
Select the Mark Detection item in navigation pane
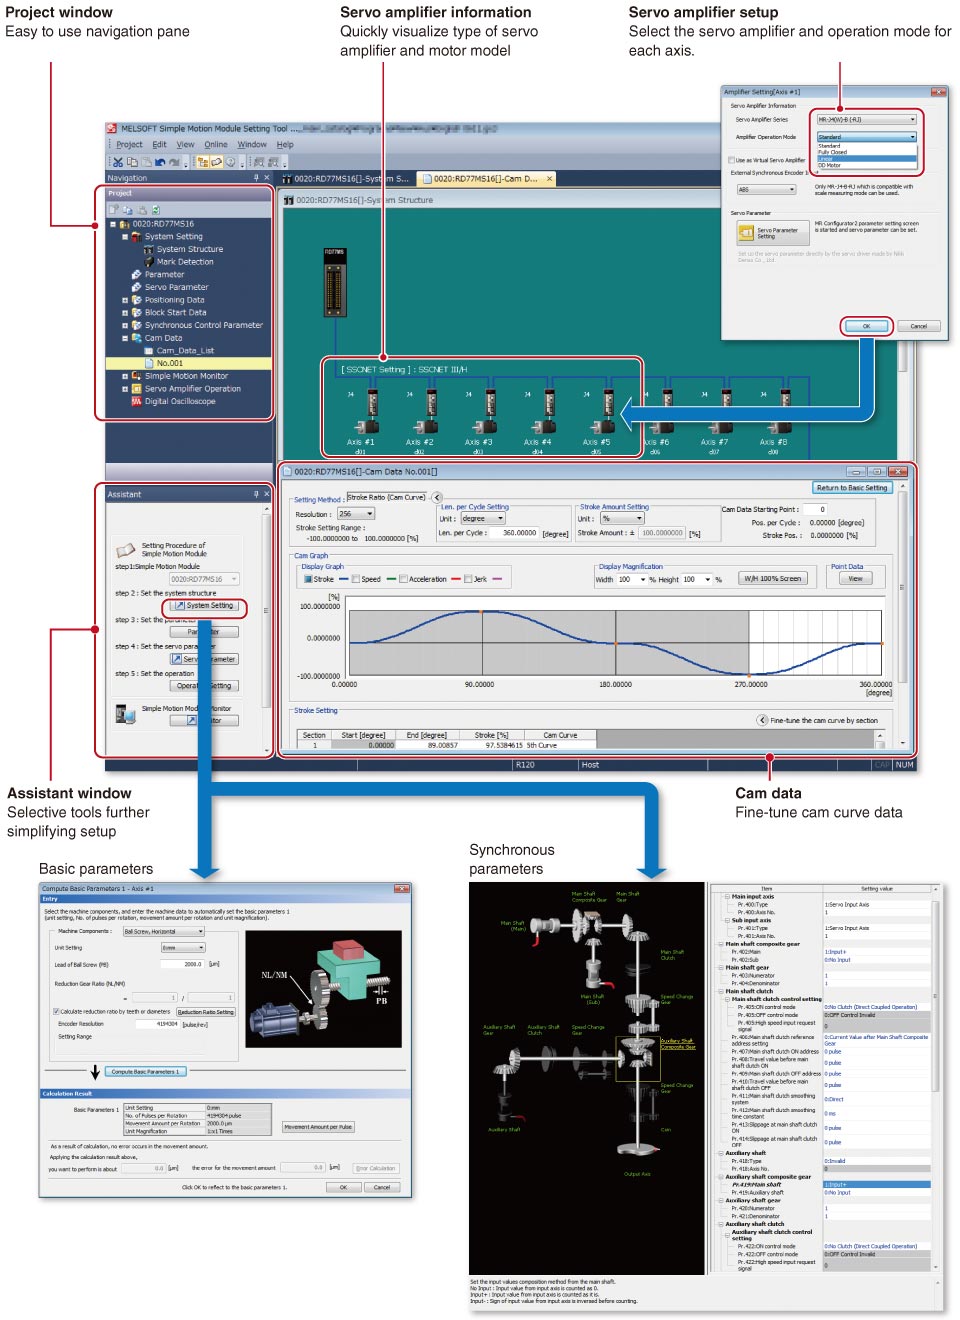(185, 262)
